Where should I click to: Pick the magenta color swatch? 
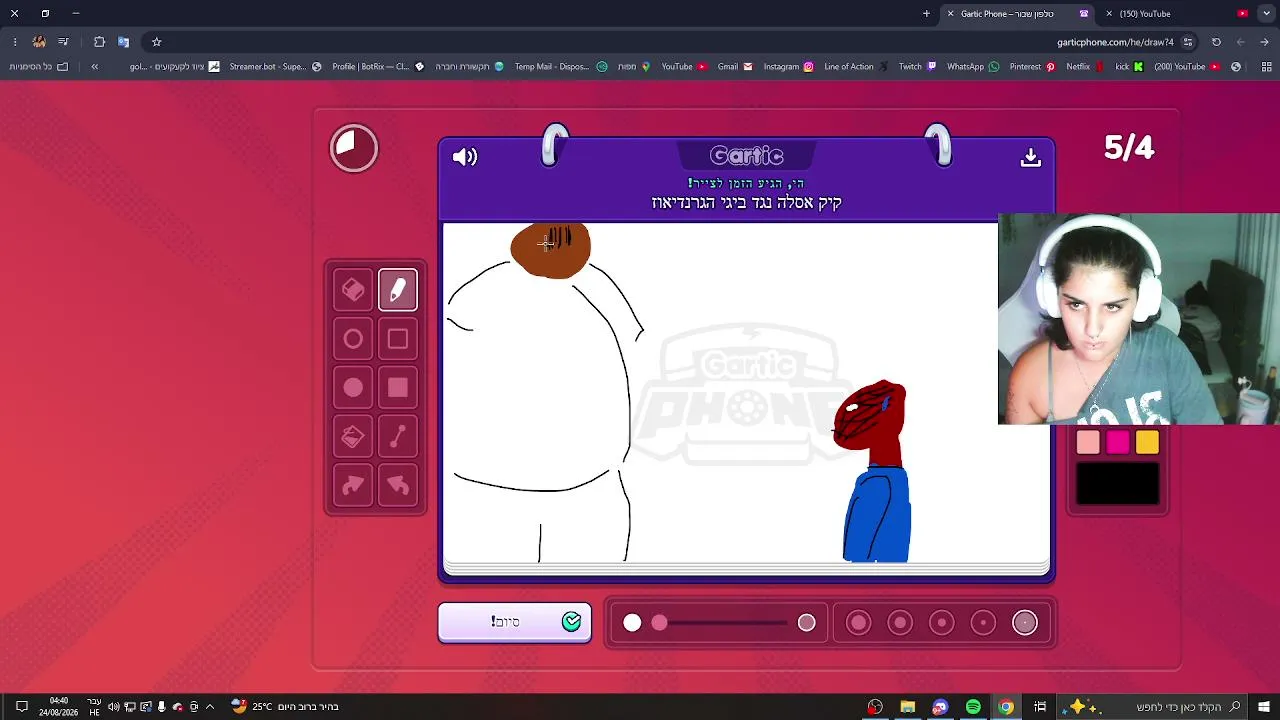pyautogui.click(x=1118, y=442)
